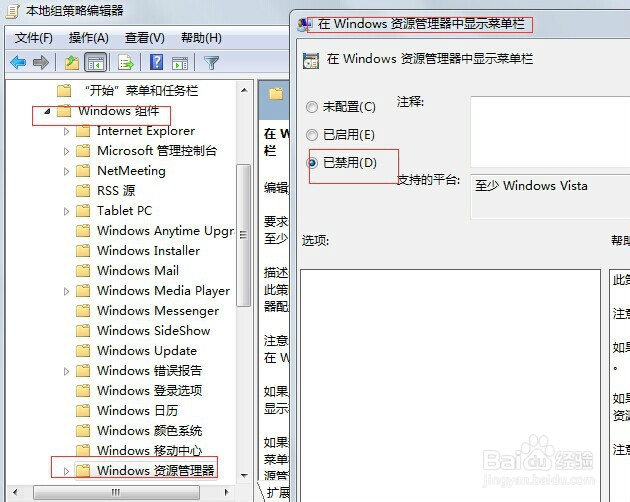Go up one level folder icon
This screenshot has height=502, width=630.
[72, 63]
